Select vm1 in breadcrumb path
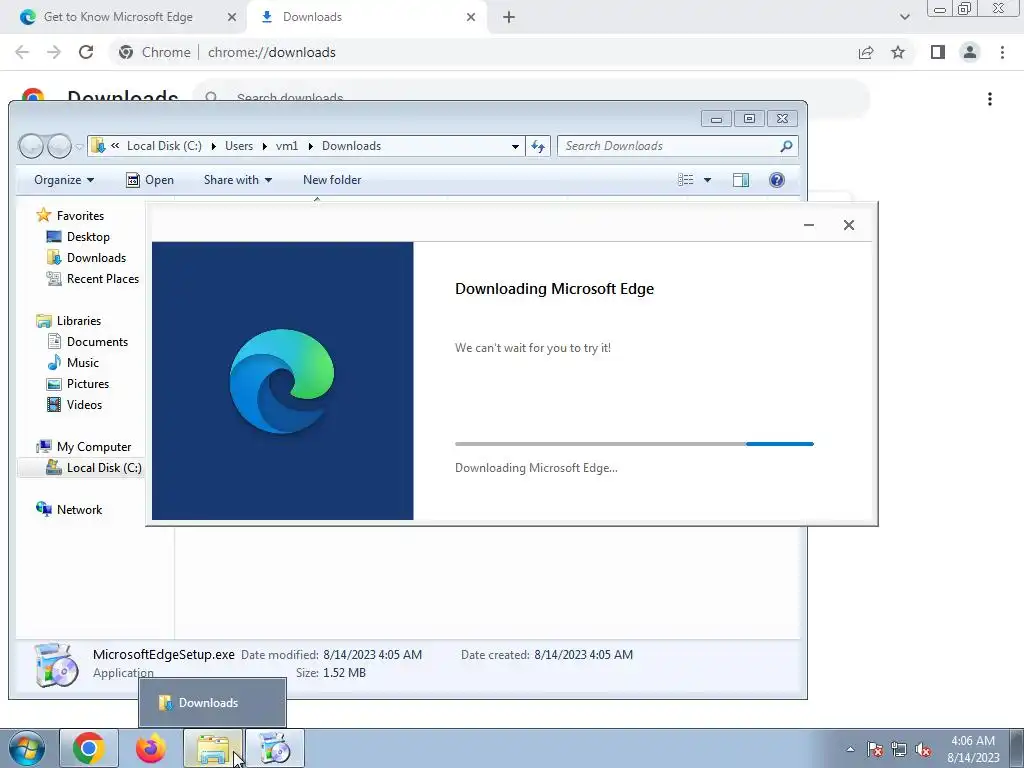This screenshot has height=768, width=1024. click(286, 146)
